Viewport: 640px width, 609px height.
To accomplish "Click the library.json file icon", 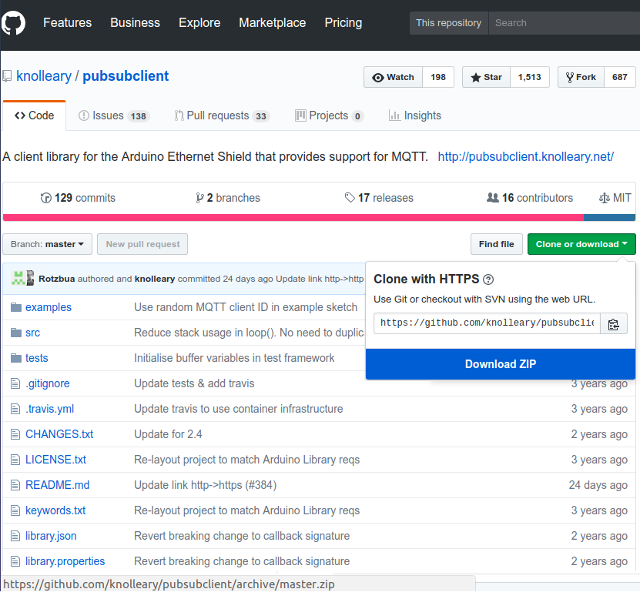I will tap(16, 536).
